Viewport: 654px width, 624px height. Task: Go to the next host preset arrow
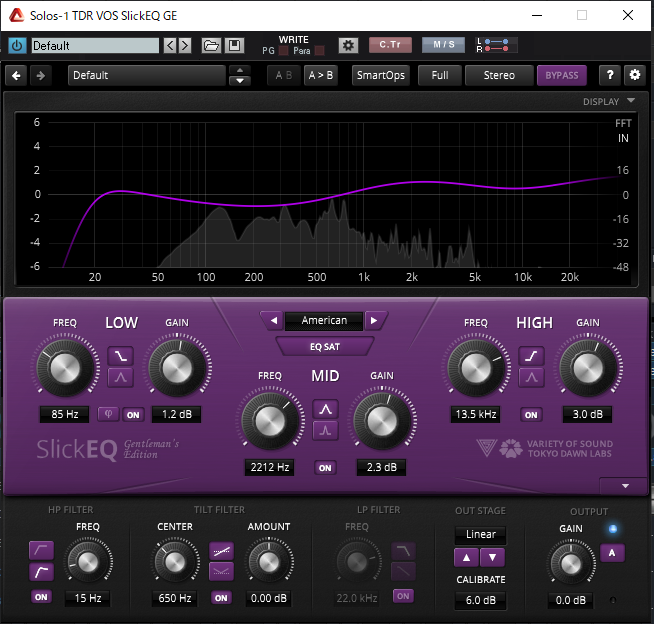pyautogui.click(x=185, y=45)
